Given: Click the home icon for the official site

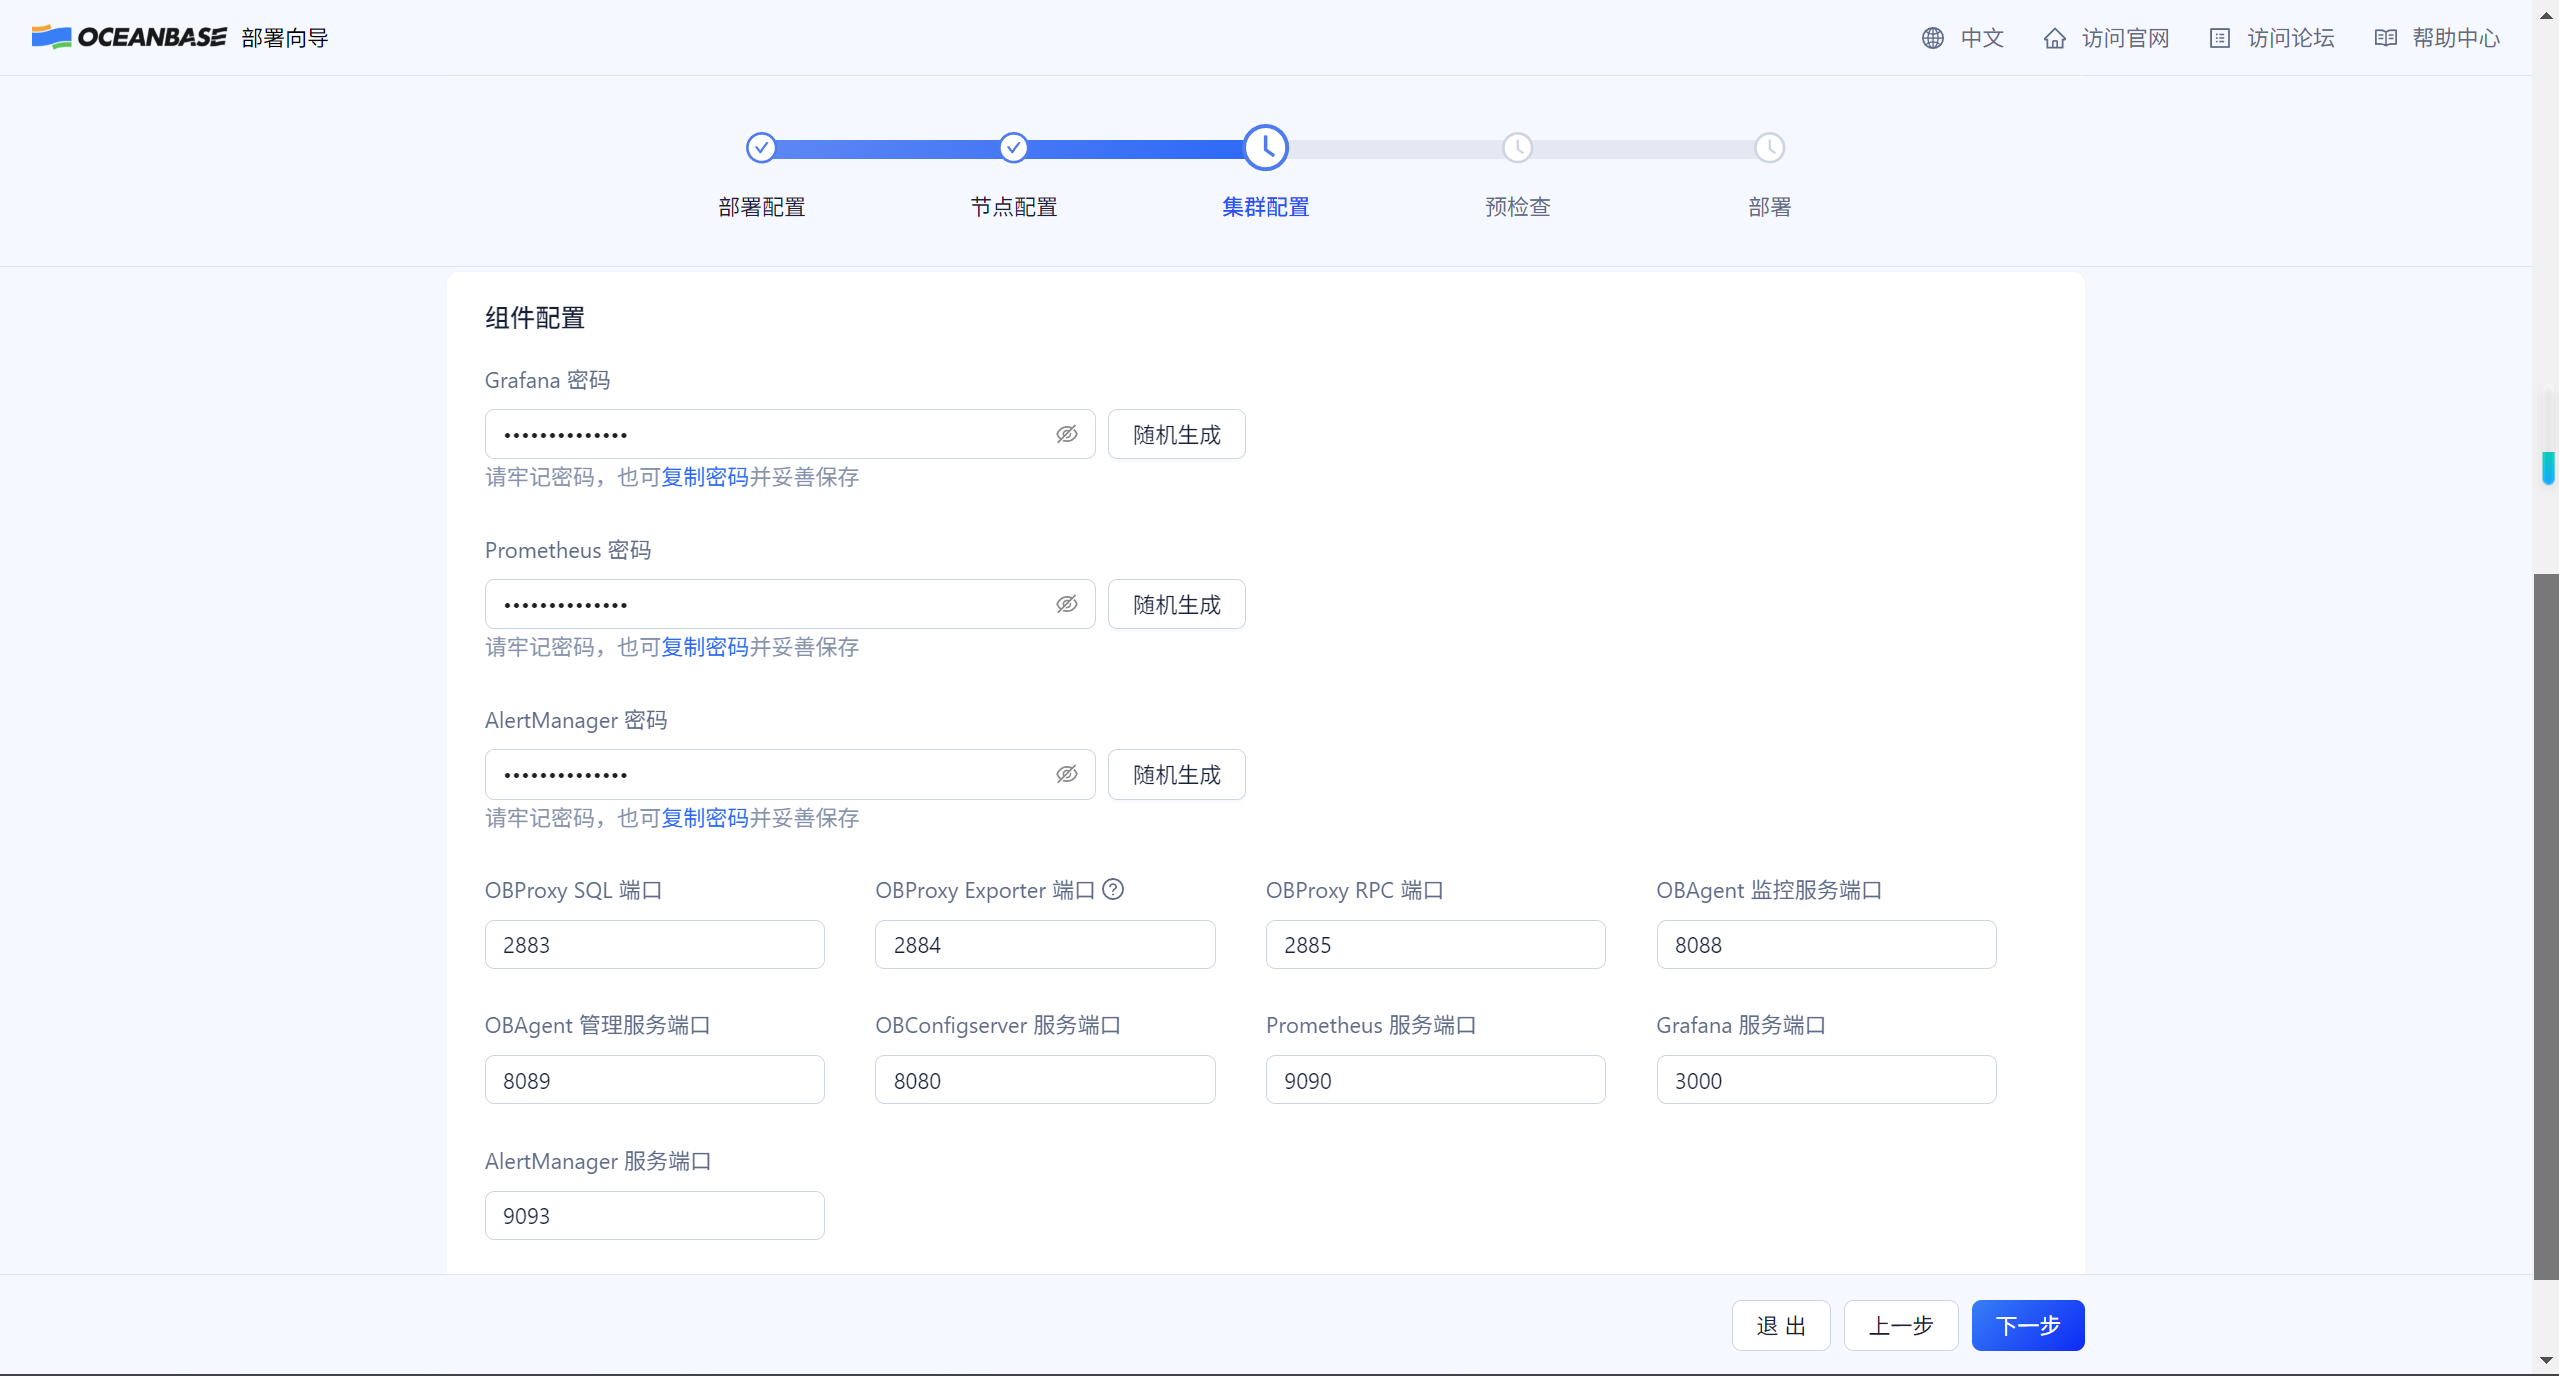Looking at the screenshot, I should pos(2054,38).
